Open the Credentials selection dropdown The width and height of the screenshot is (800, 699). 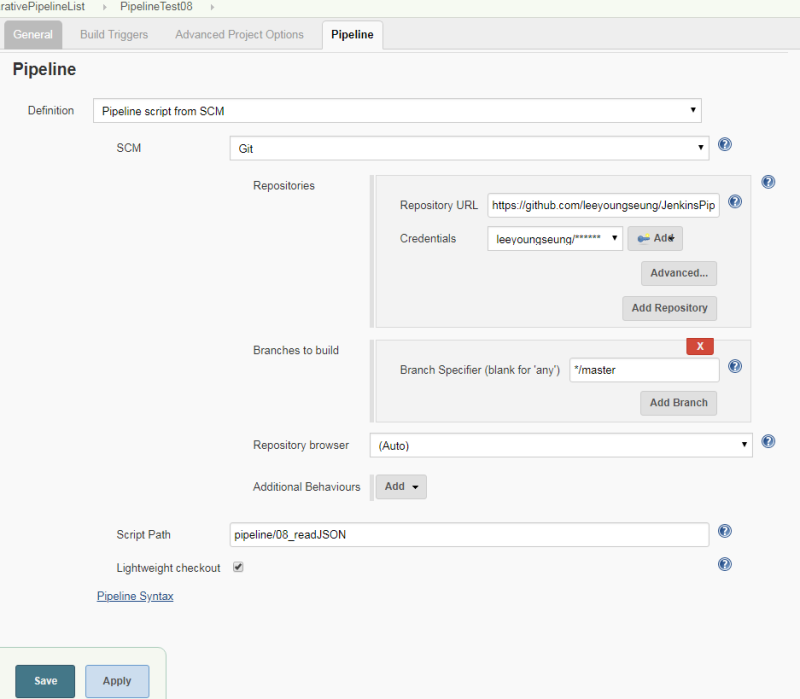(554, 238)
